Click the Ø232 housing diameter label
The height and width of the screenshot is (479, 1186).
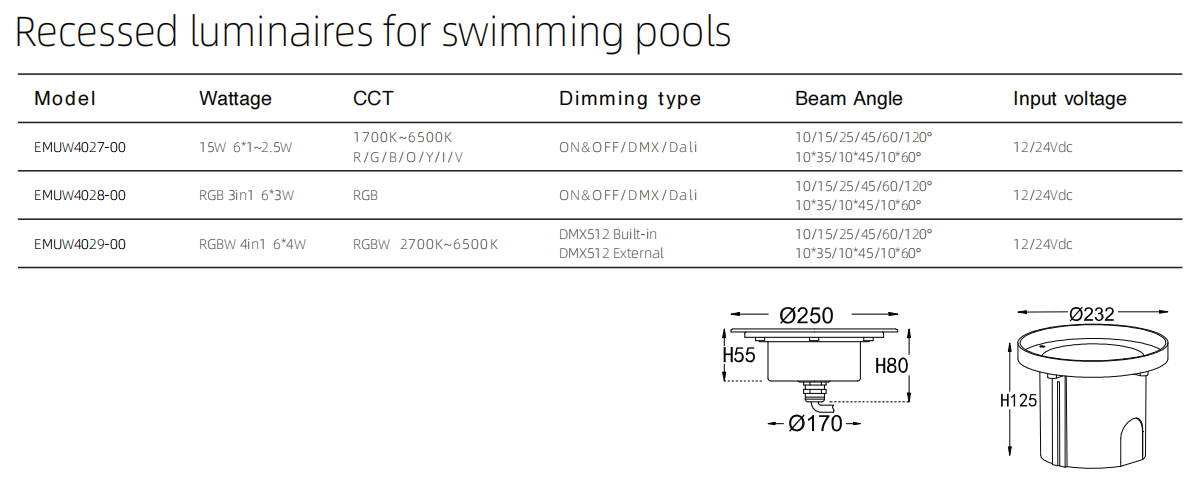pos(1091,313)
